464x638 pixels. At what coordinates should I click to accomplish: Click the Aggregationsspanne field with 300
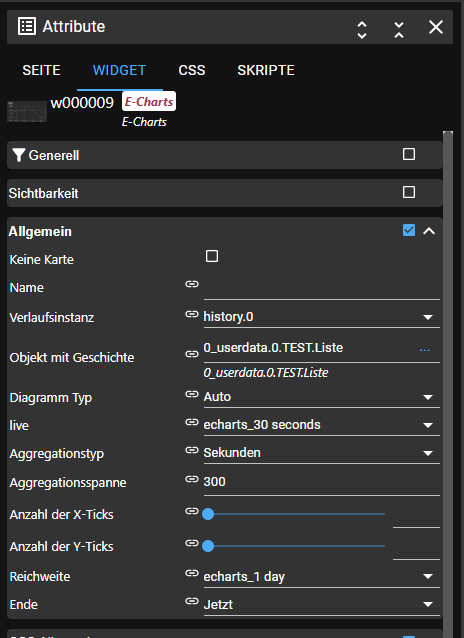(322, 483)
